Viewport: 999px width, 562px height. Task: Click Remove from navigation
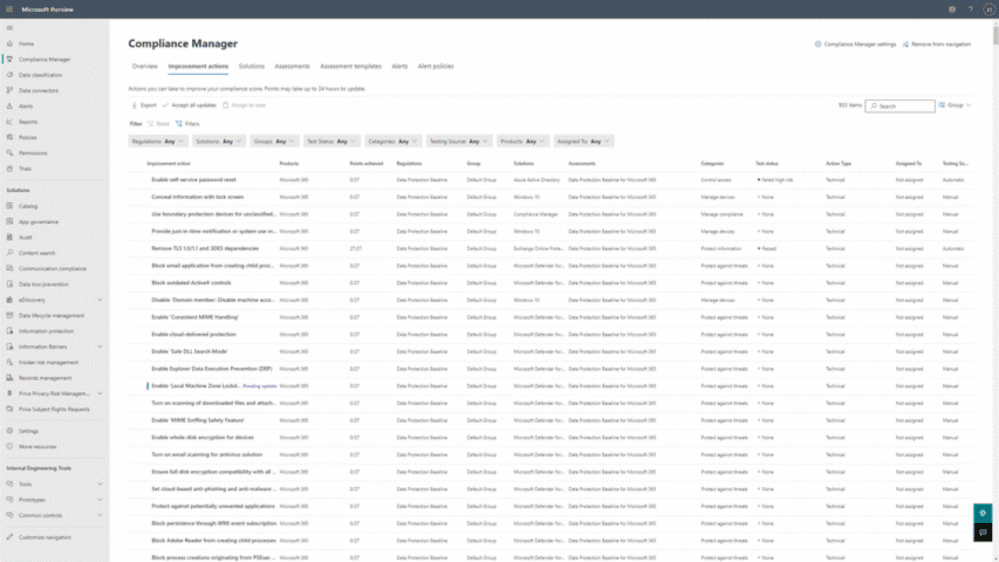(x=937, y=45)
